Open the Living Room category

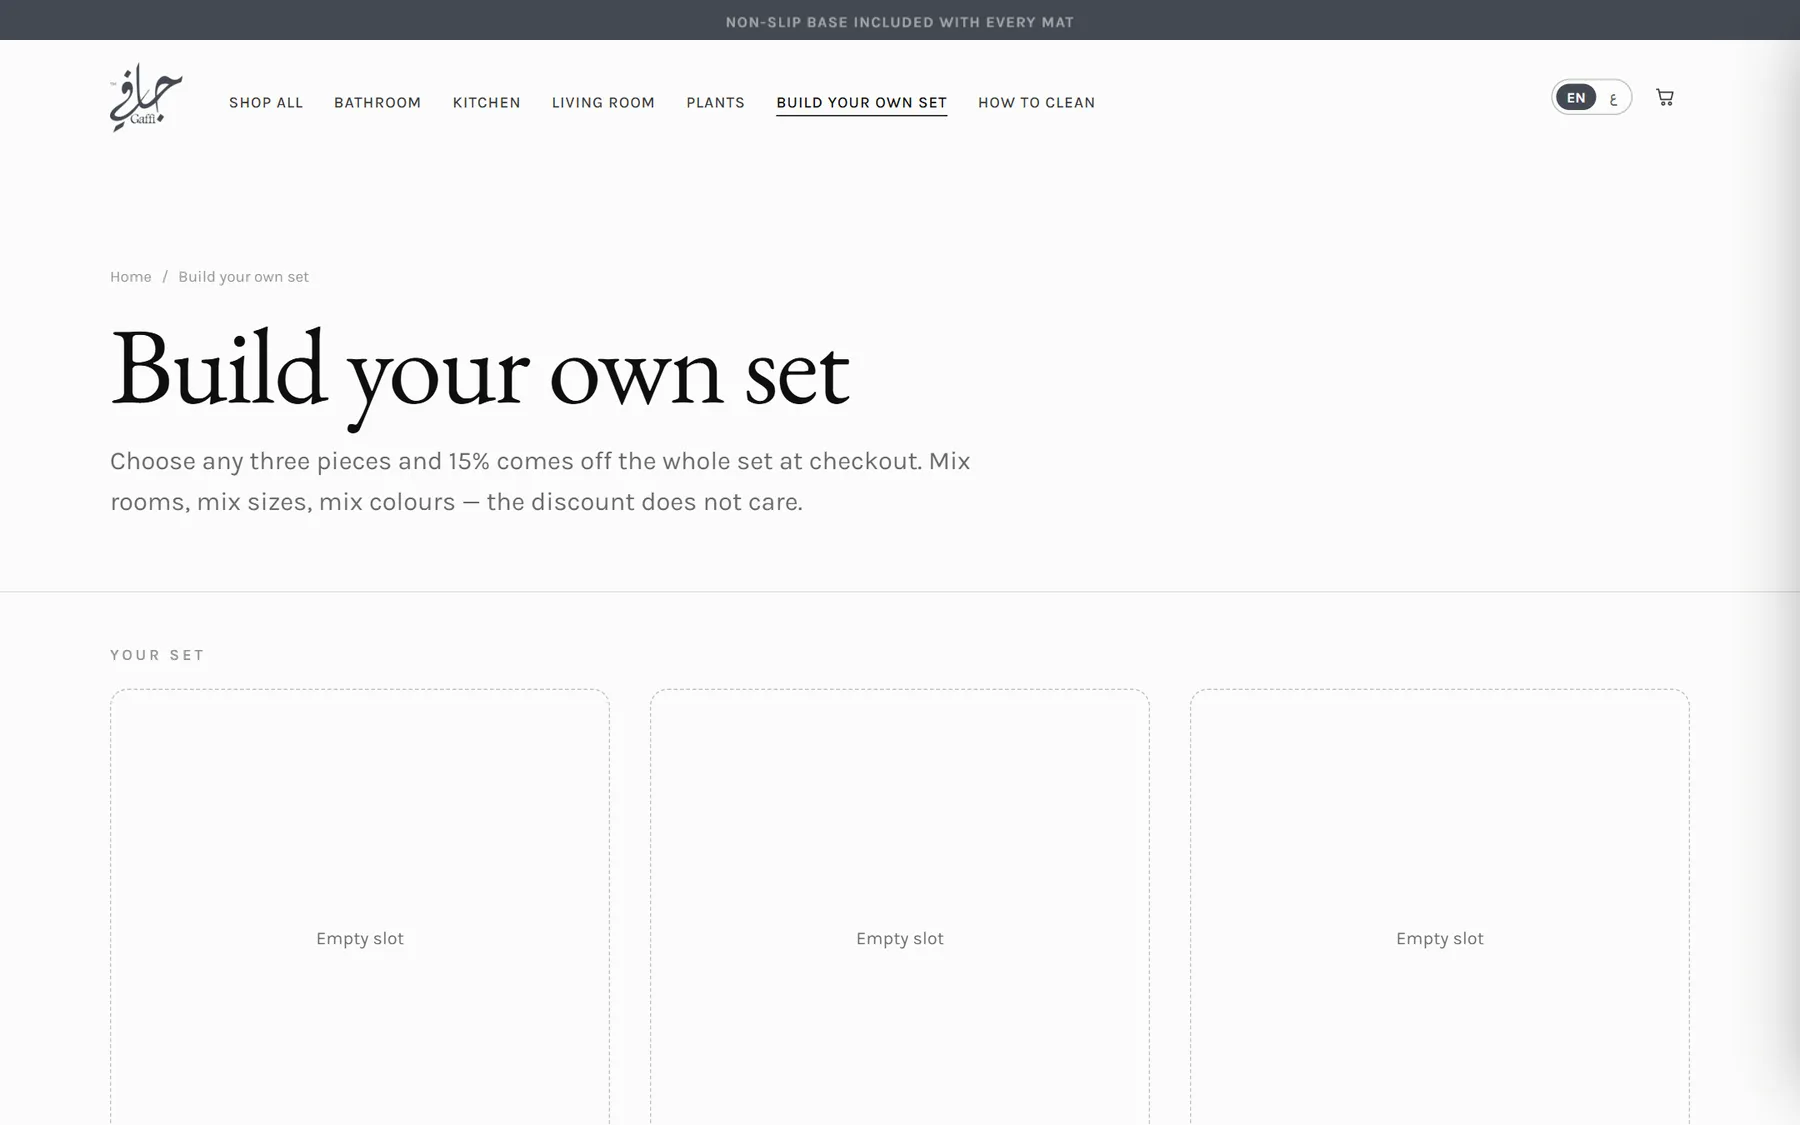(x=603, y=102)
